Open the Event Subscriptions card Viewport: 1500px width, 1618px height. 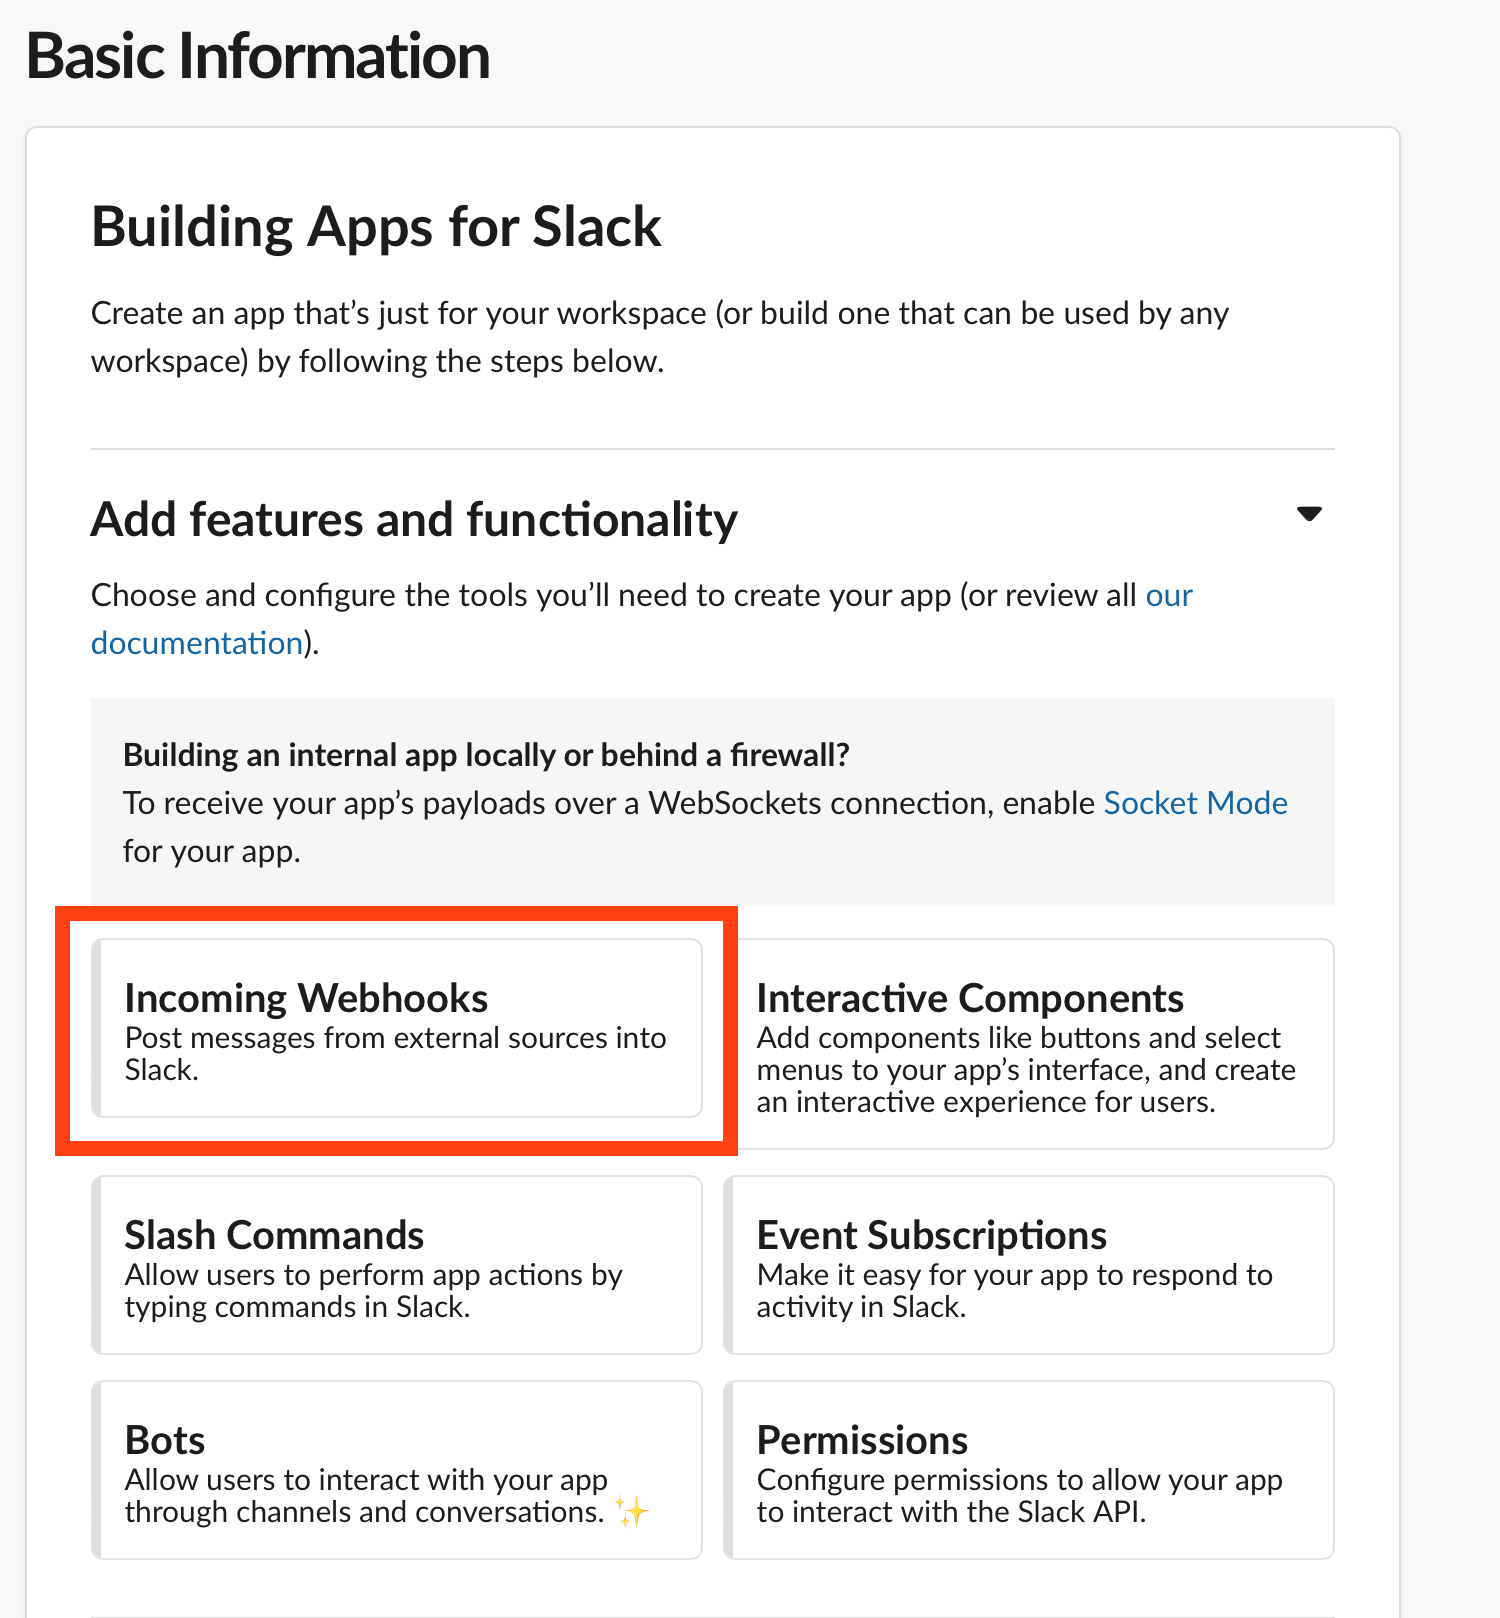click(x=1028, y=1264)
